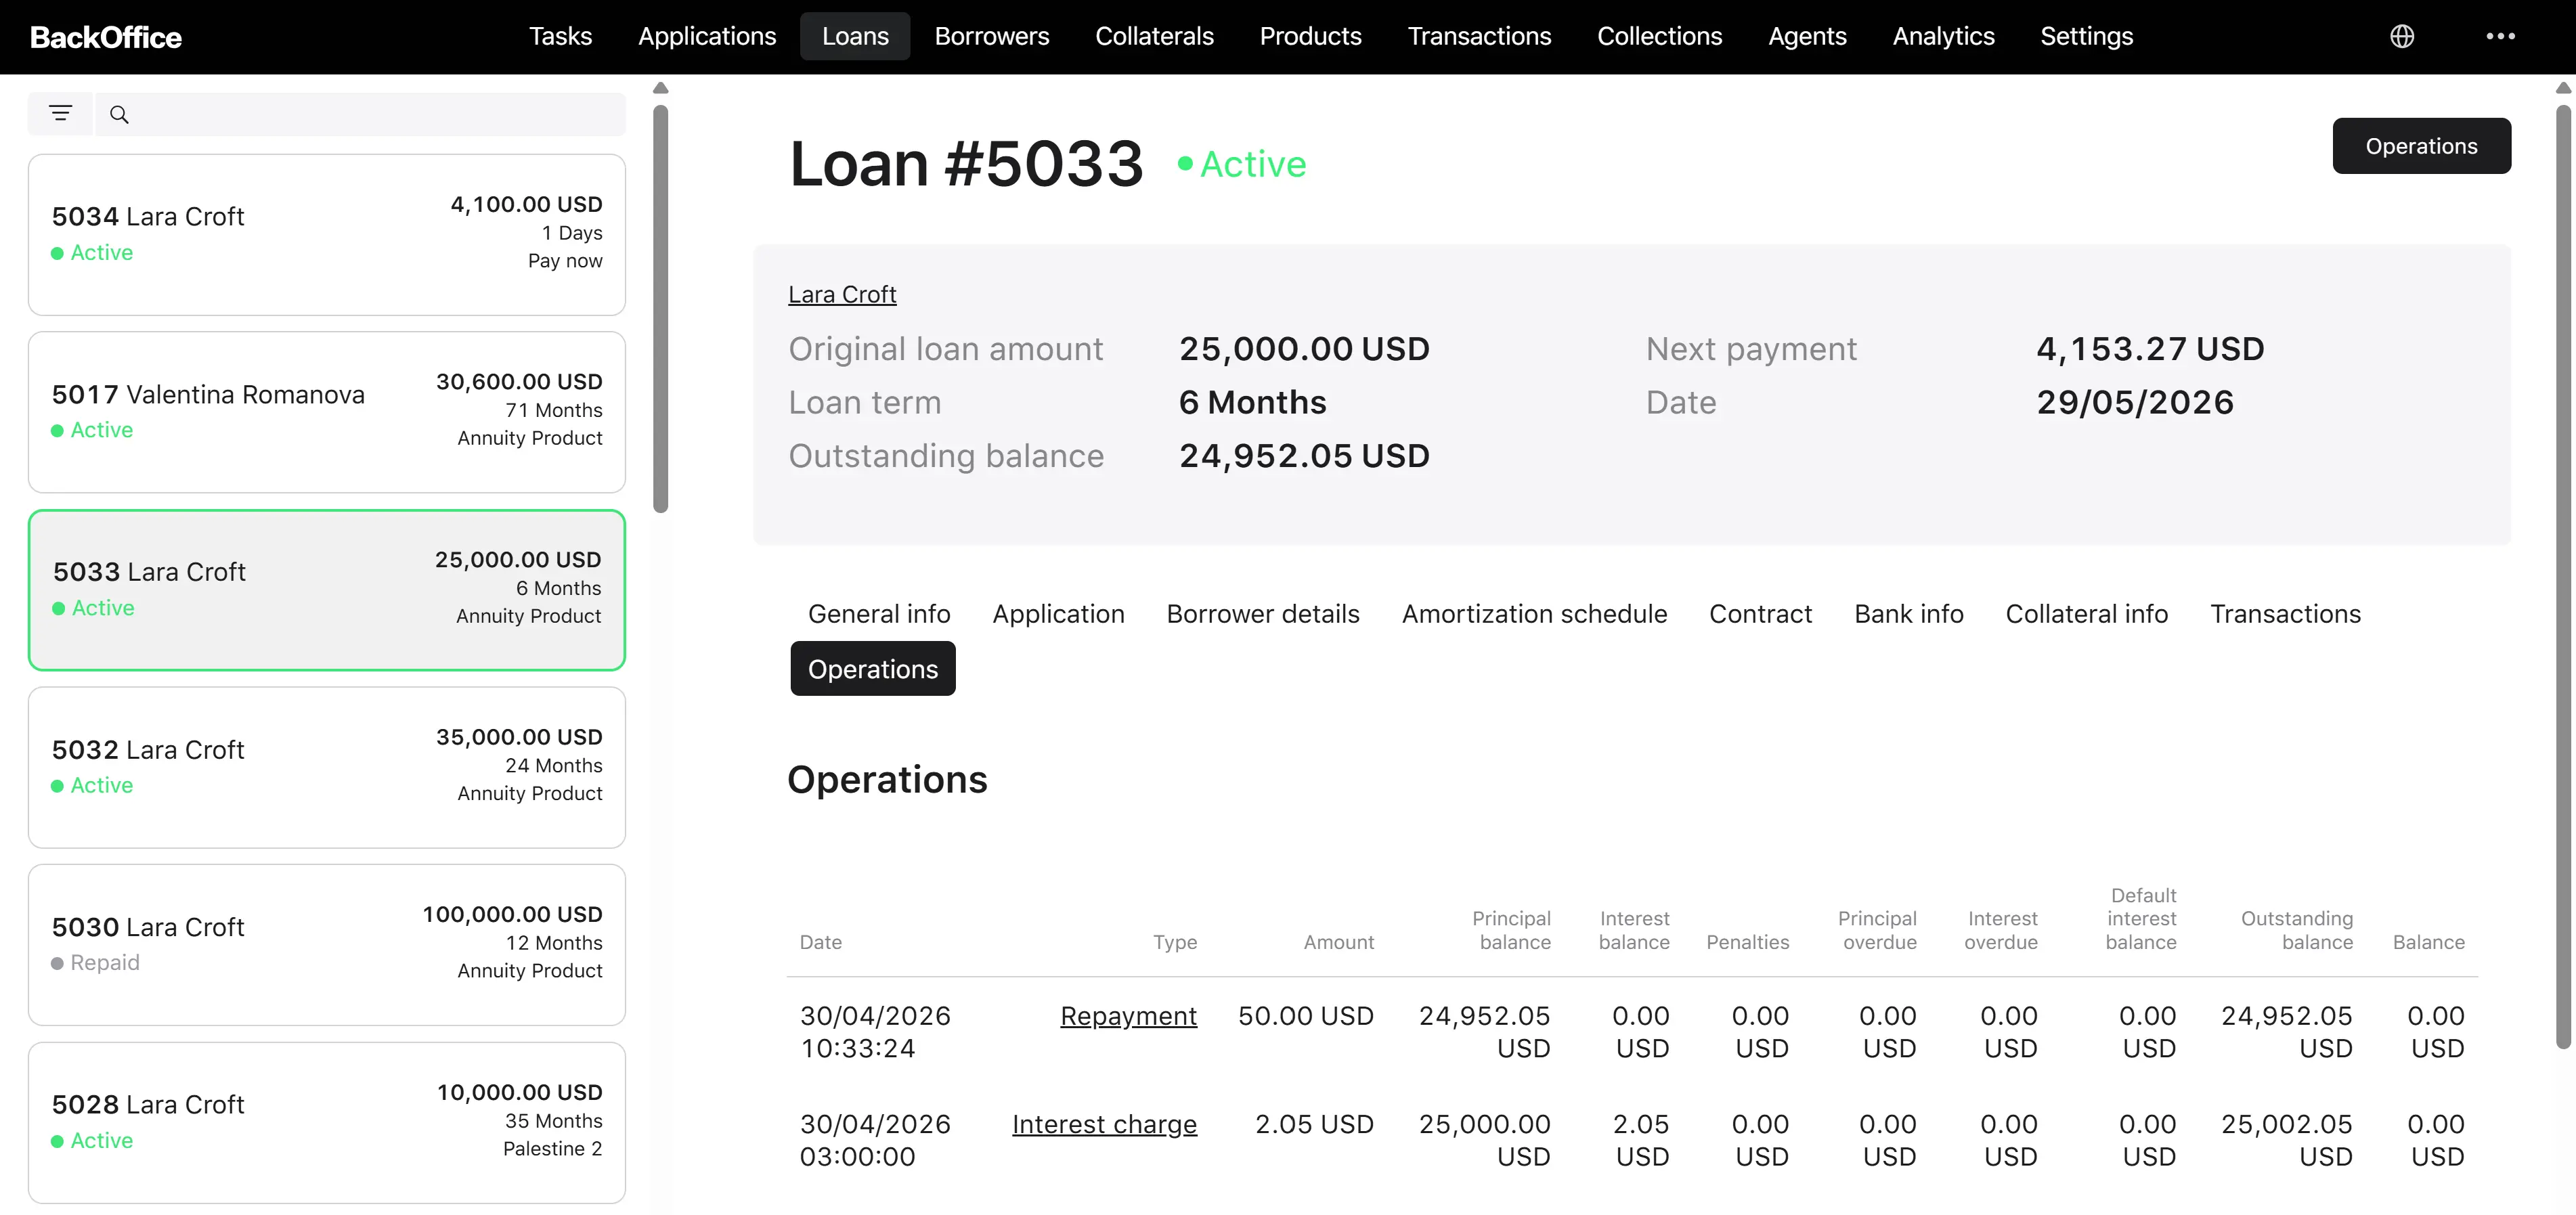Open the filter icon in loan list

click(60, 114)
